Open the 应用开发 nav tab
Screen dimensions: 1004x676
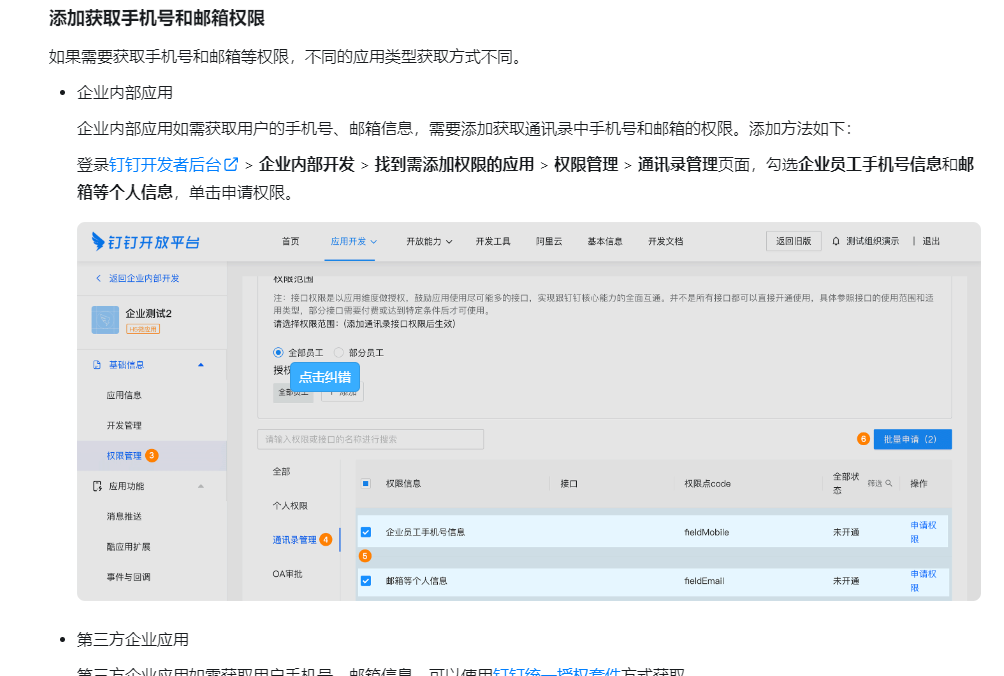tap(348, 241)
